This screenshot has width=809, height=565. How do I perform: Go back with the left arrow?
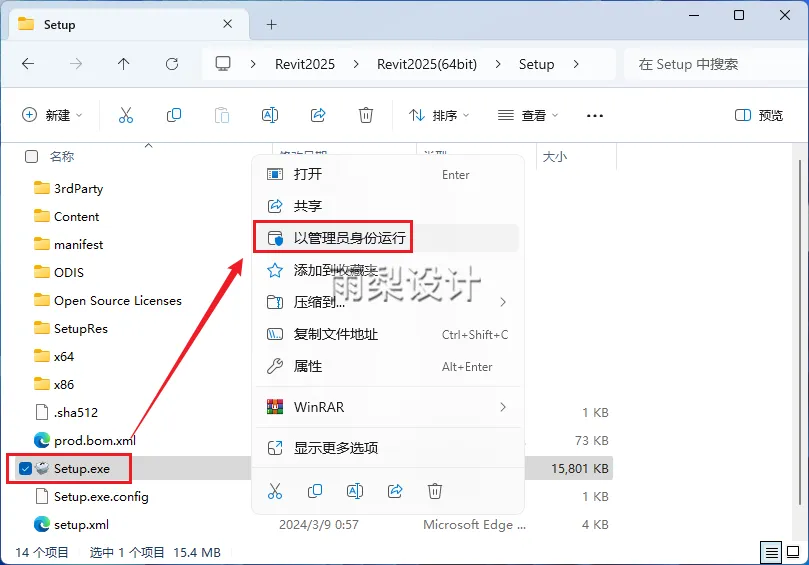click(28, 64)
